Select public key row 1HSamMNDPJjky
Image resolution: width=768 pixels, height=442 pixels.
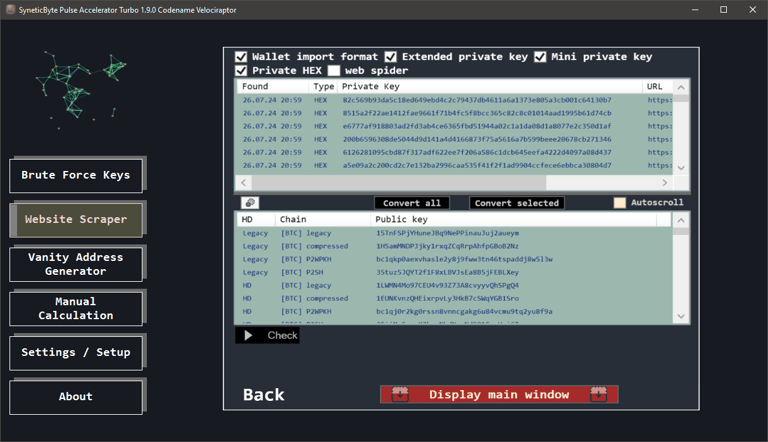[454, 246]
